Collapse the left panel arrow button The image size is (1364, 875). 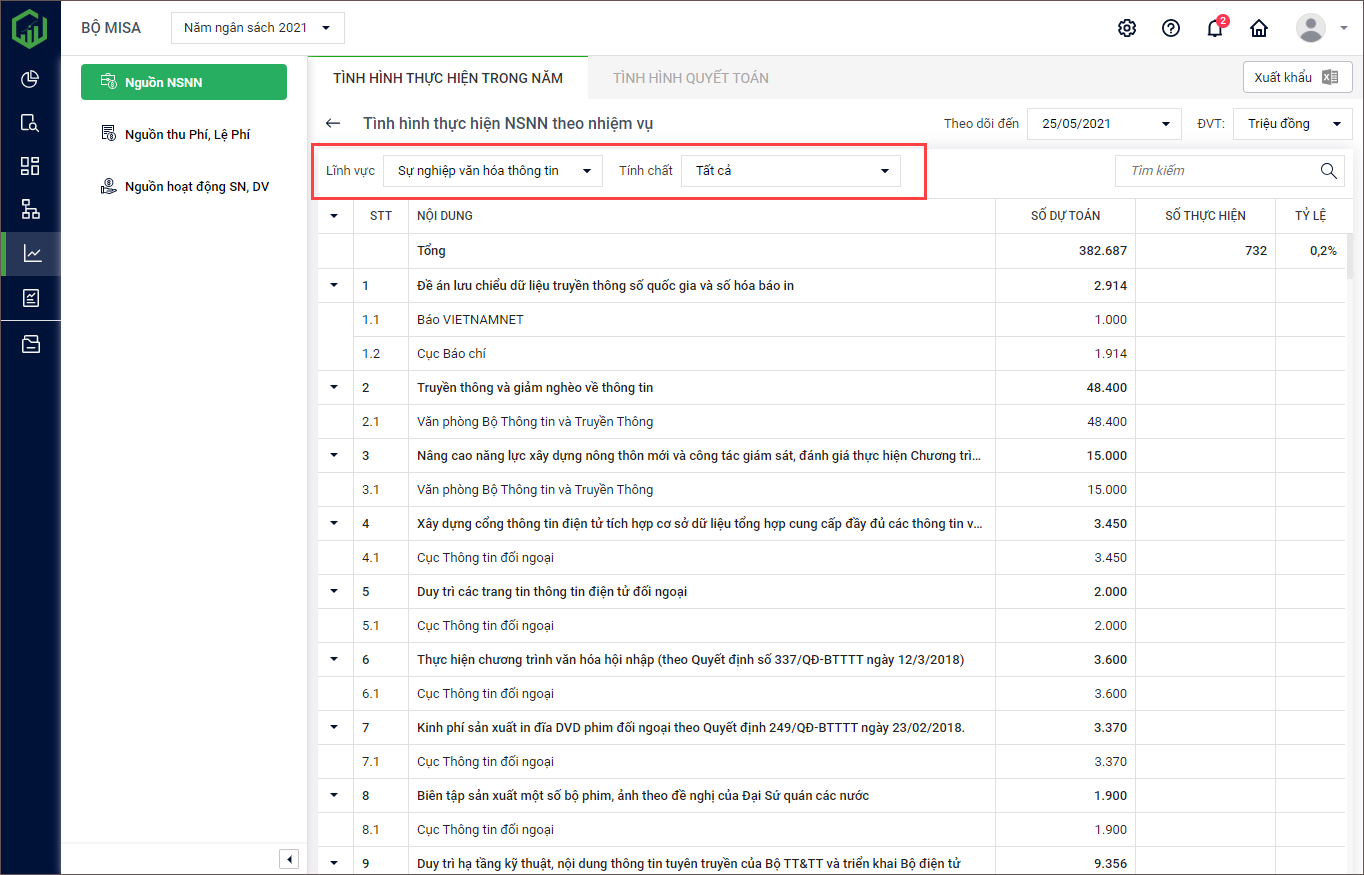coord(288,859)
